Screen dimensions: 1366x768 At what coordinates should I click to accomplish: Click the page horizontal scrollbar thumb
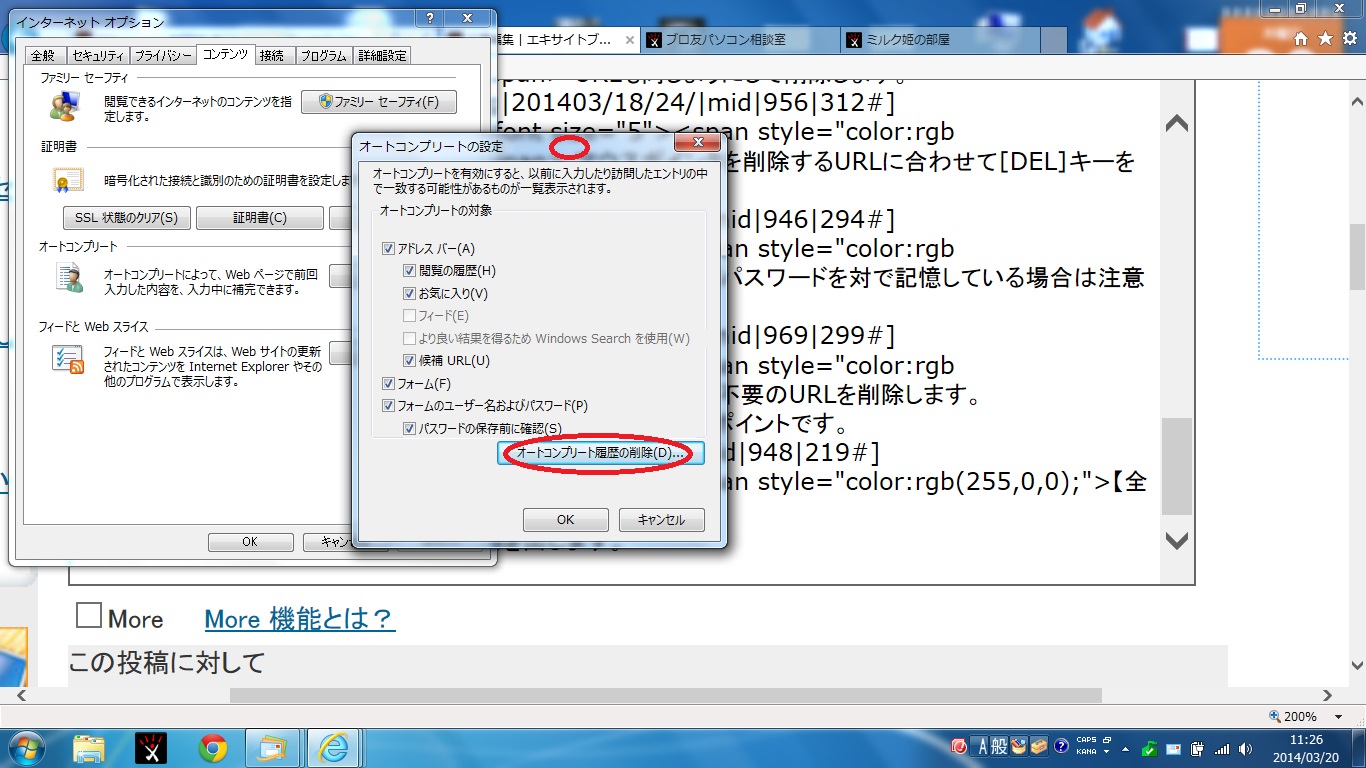666,695
